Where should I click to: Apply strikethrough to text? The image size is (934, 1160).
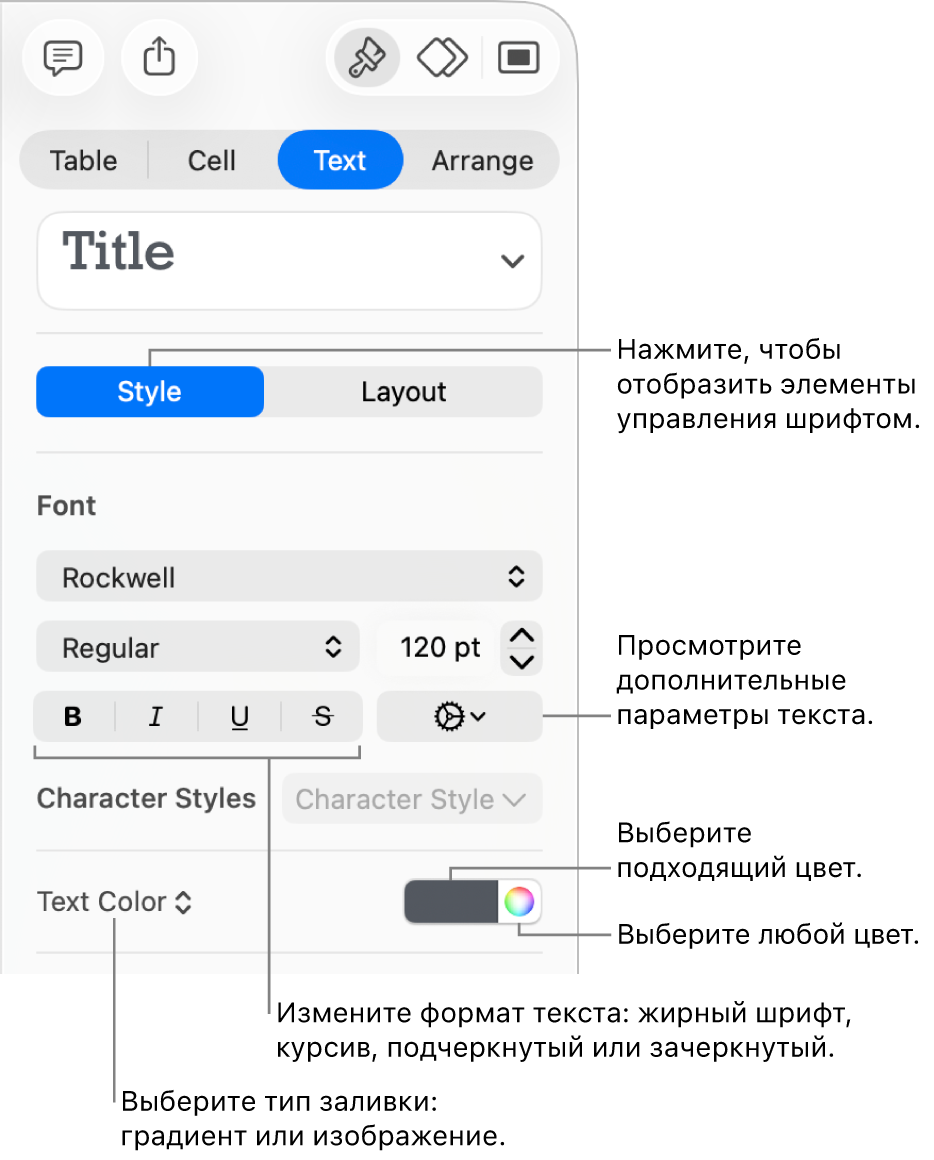point(322,717)
